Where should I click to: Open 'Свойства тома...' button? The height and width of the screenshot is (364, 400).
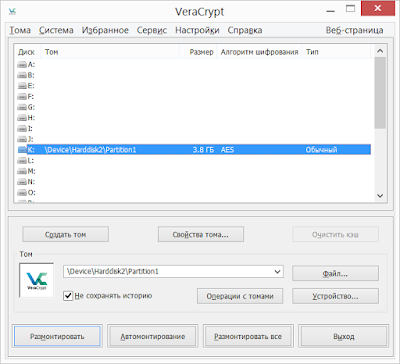[201, 234]
